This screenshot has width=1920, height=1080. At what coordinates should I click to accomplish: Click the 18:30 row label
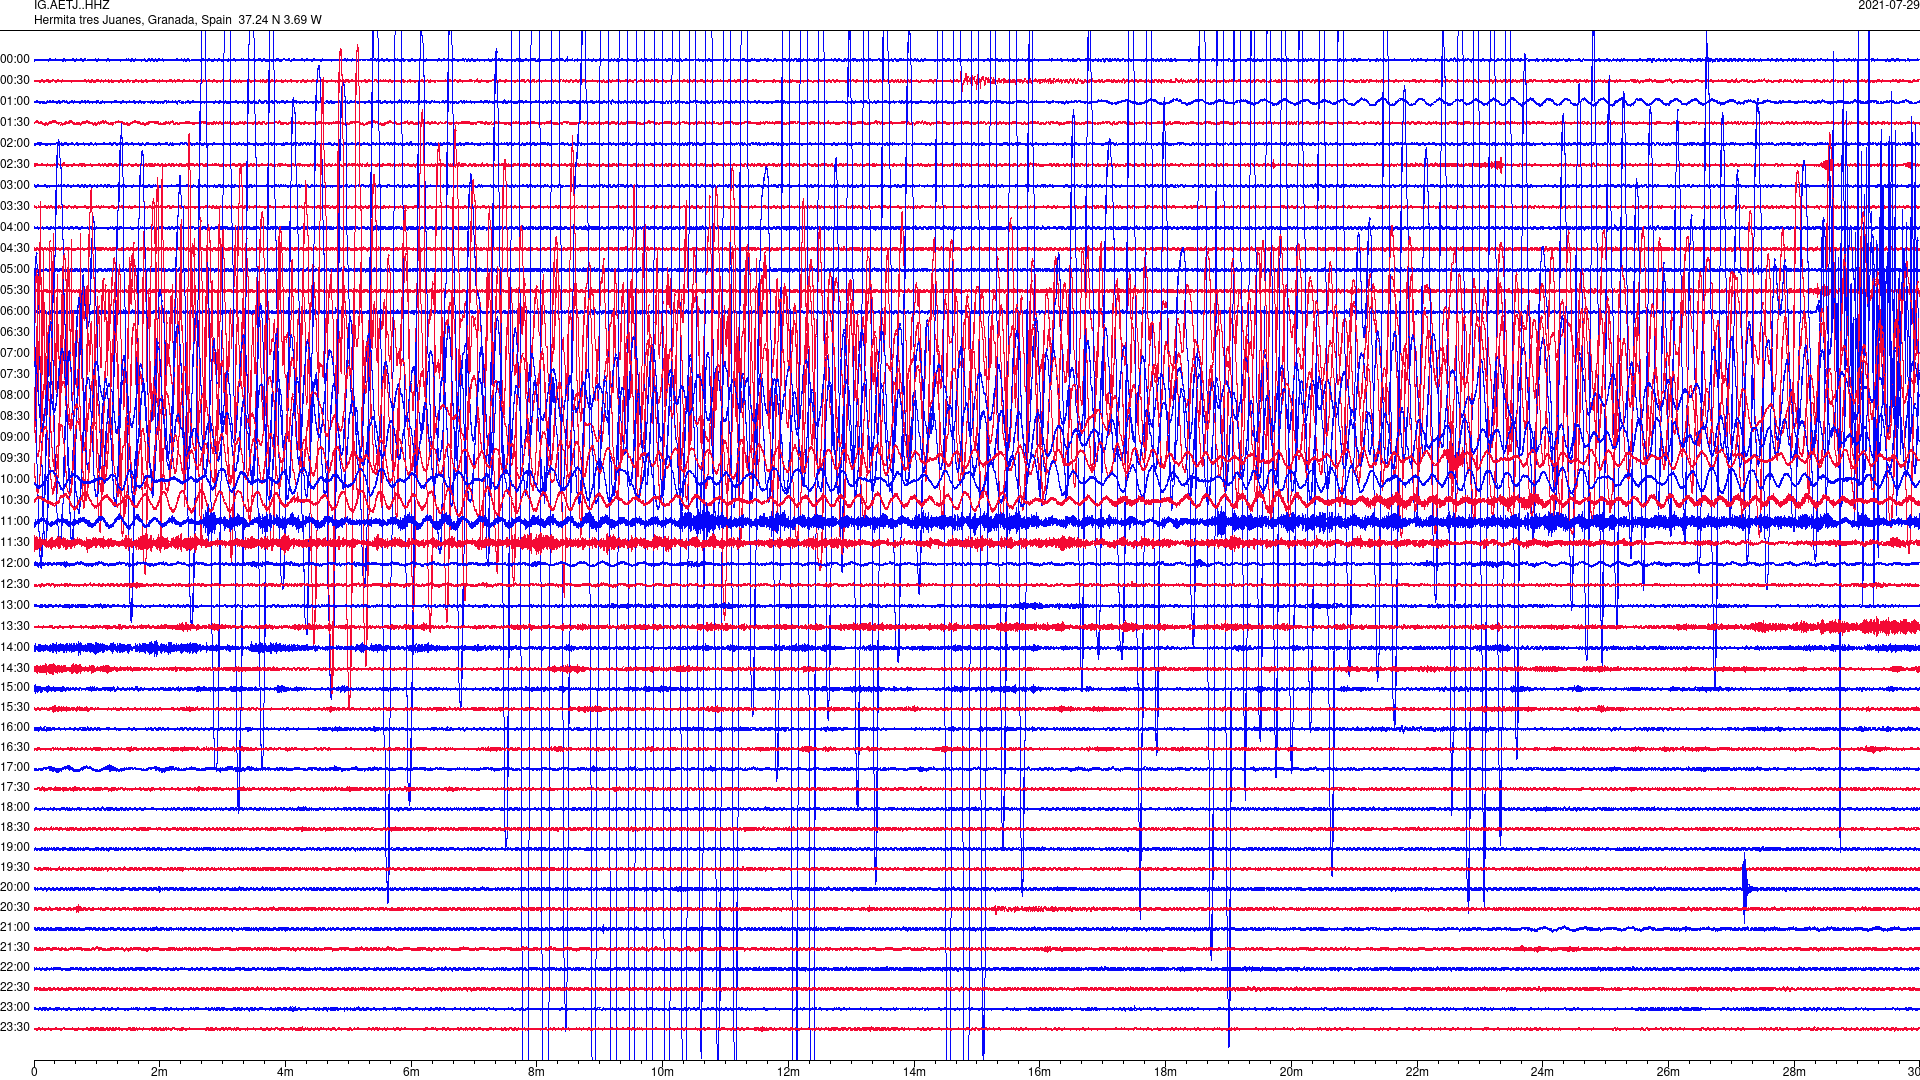(15, 827)
